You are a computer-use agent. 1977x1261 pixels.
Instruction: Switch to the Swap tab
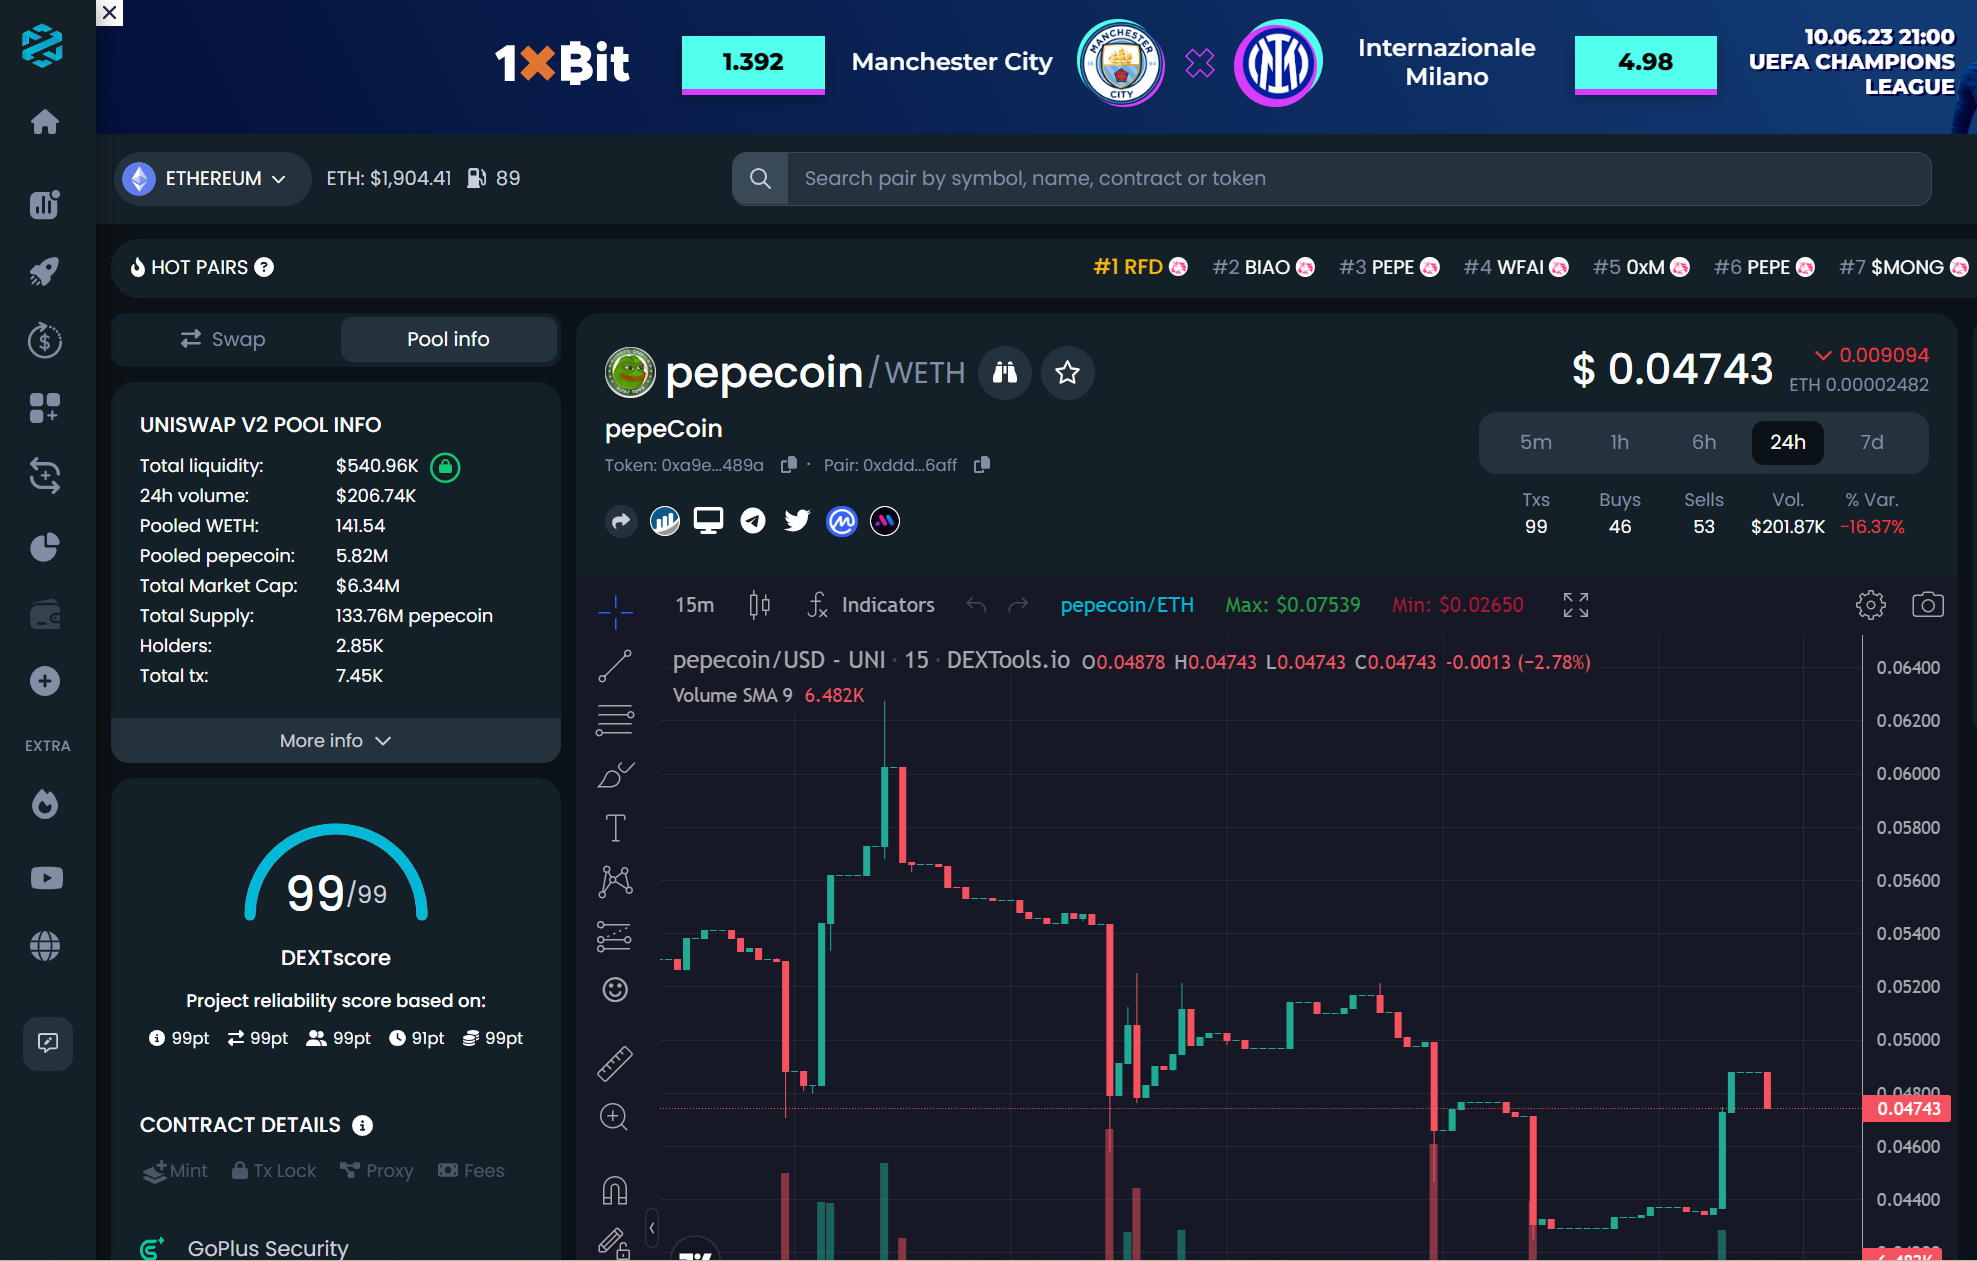(224, 339)
